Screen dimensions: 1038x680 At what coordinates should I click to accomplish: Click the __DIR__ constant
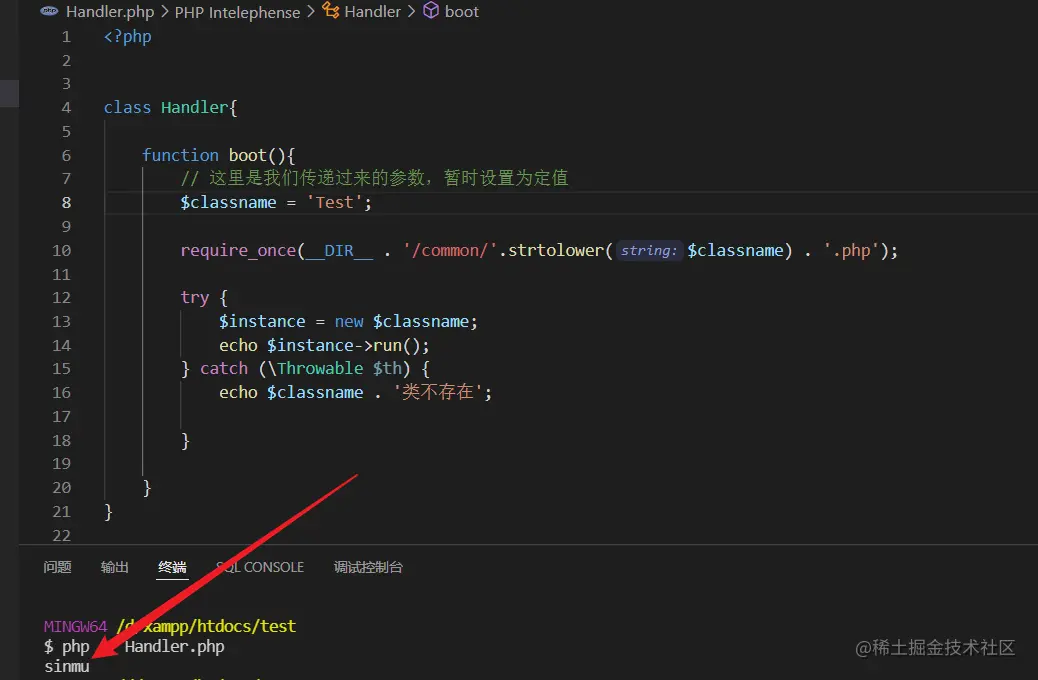tap(339, 251)
